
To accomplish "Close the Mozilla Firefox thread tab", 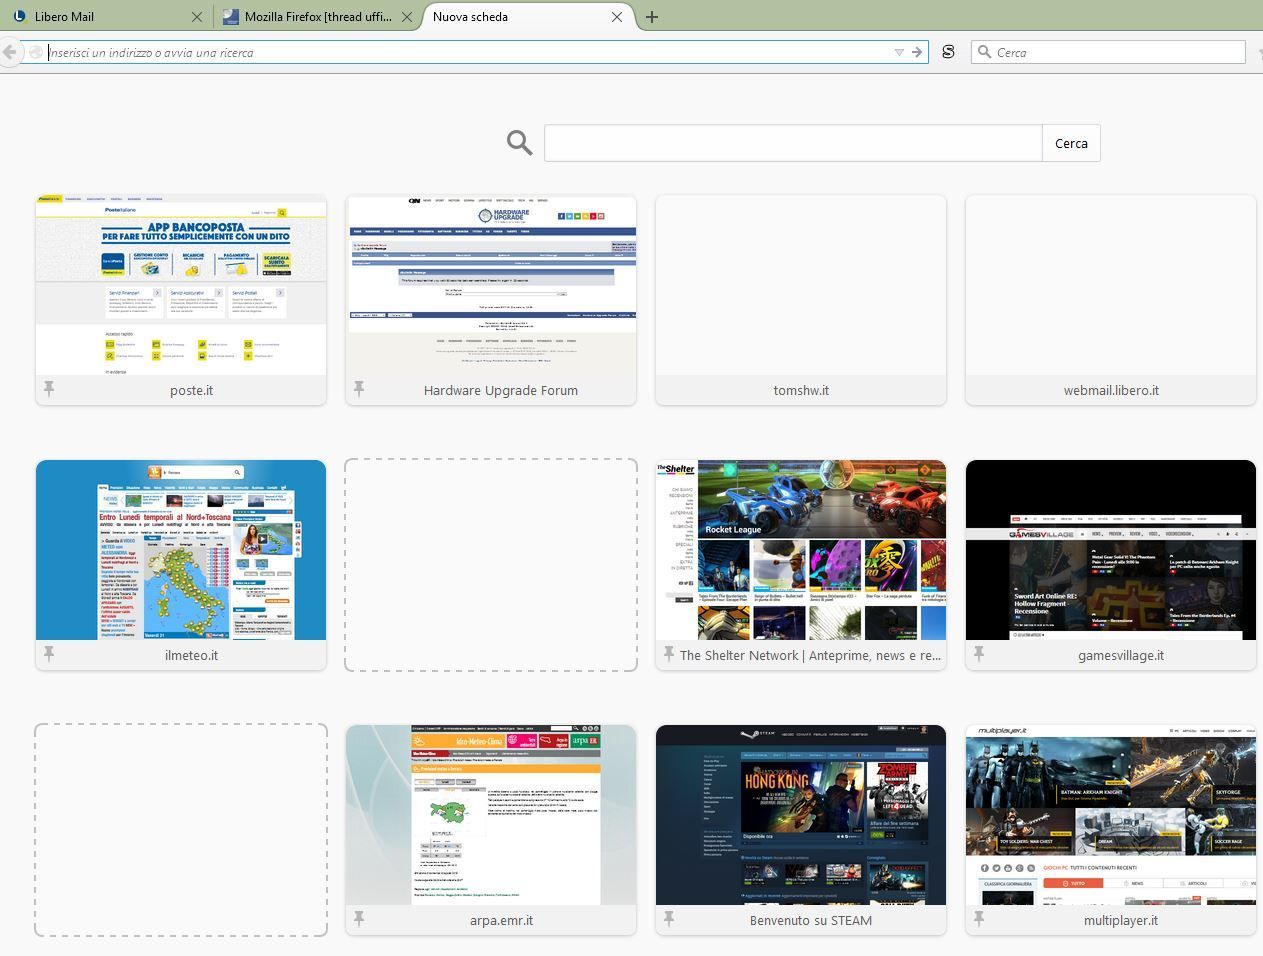I will click(407, 17).
